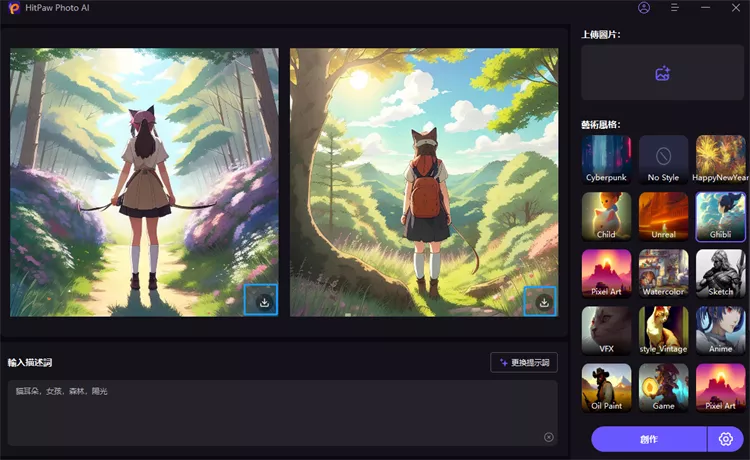
Task: Clear the prompt text with the X icon
Action: click(548, 437)
